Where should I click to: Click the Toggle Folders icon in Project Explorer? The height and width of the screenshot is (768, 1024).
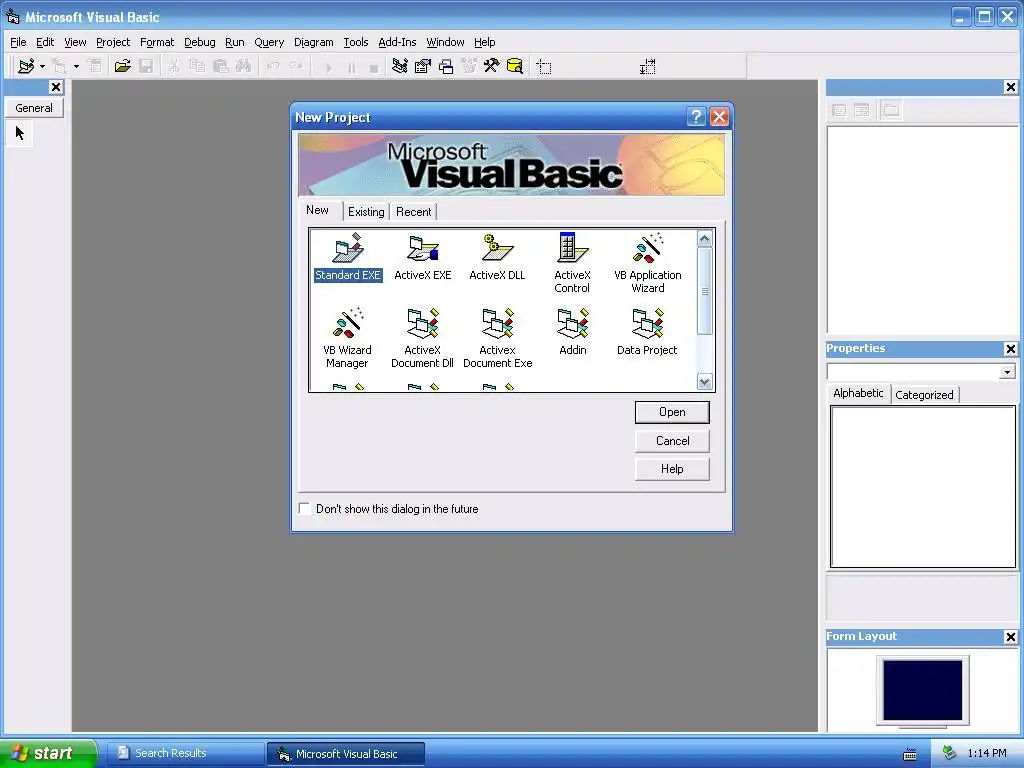[x=890, y=110]
